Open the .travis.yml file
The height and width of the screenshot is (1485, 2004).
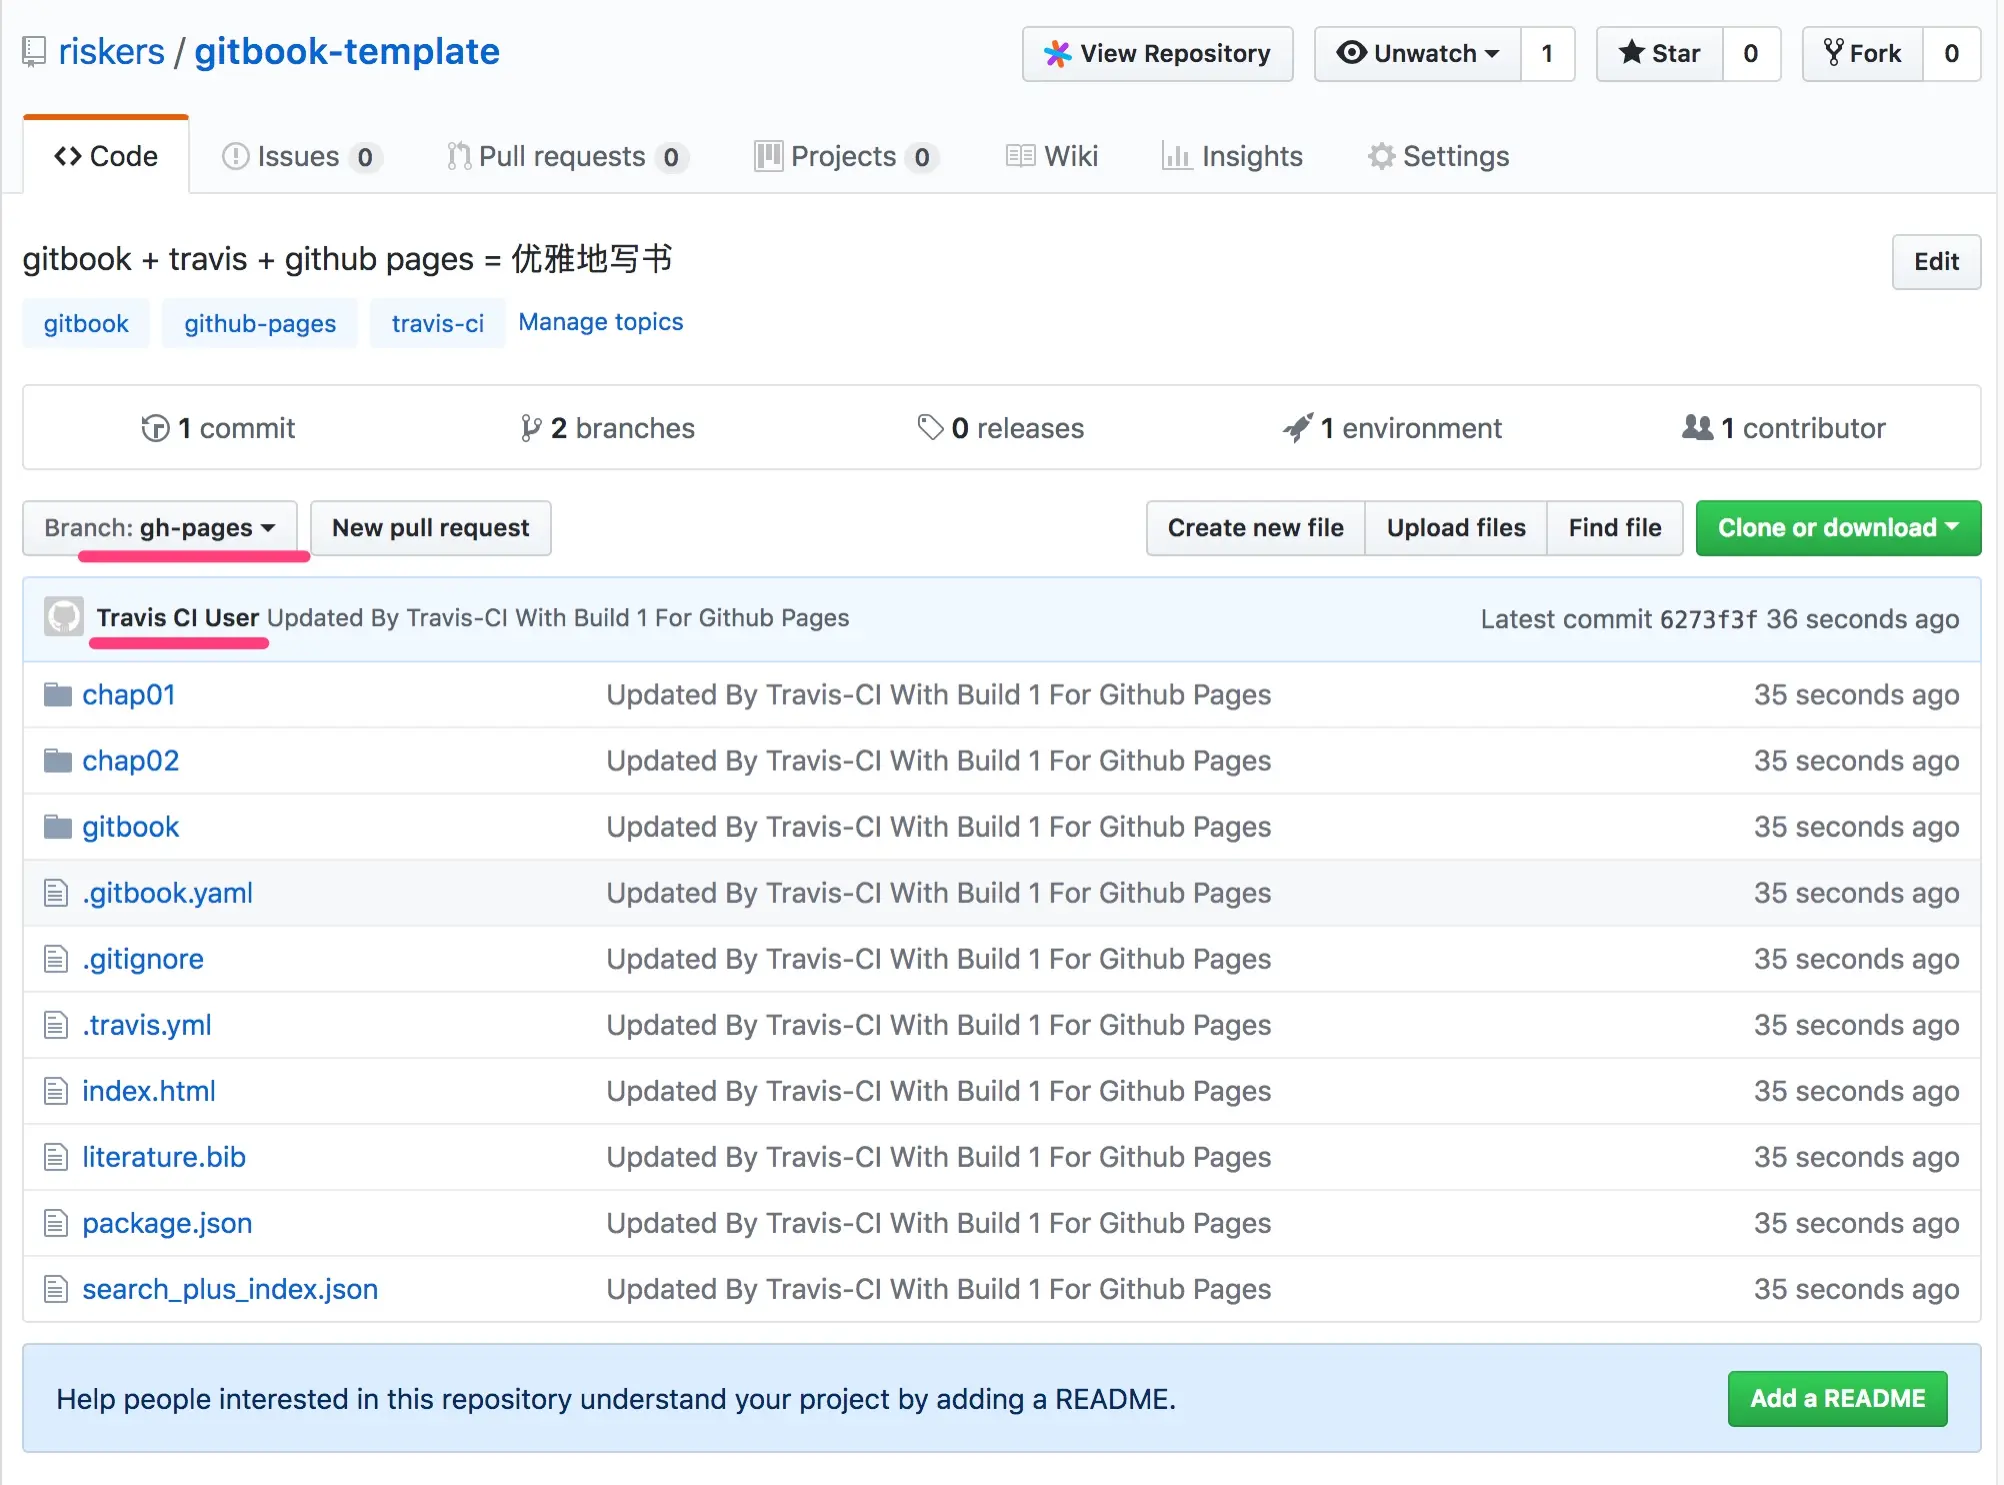click(x=147, y=1024)
